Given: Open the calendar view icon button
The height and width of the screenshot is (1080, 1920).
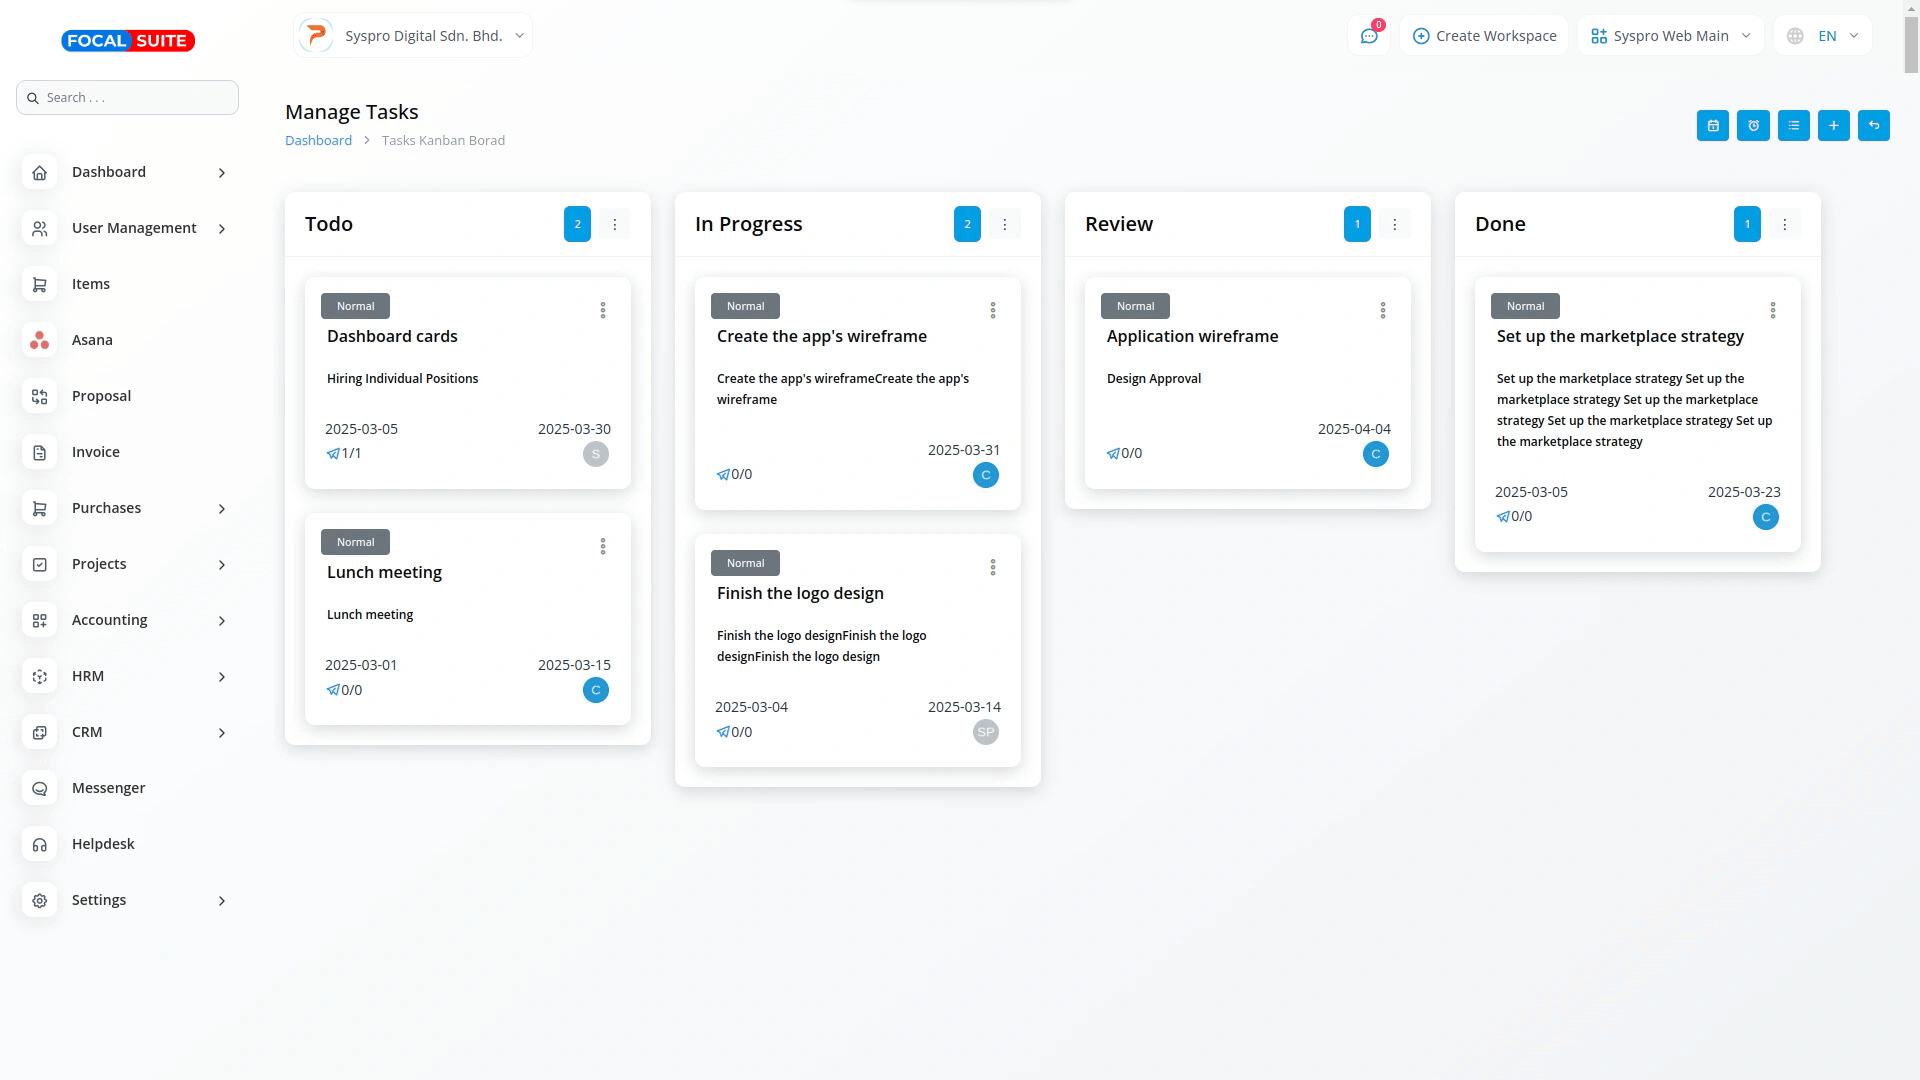Looking at the screenshot, I should pyautogui.click(x=1712, y=126).
